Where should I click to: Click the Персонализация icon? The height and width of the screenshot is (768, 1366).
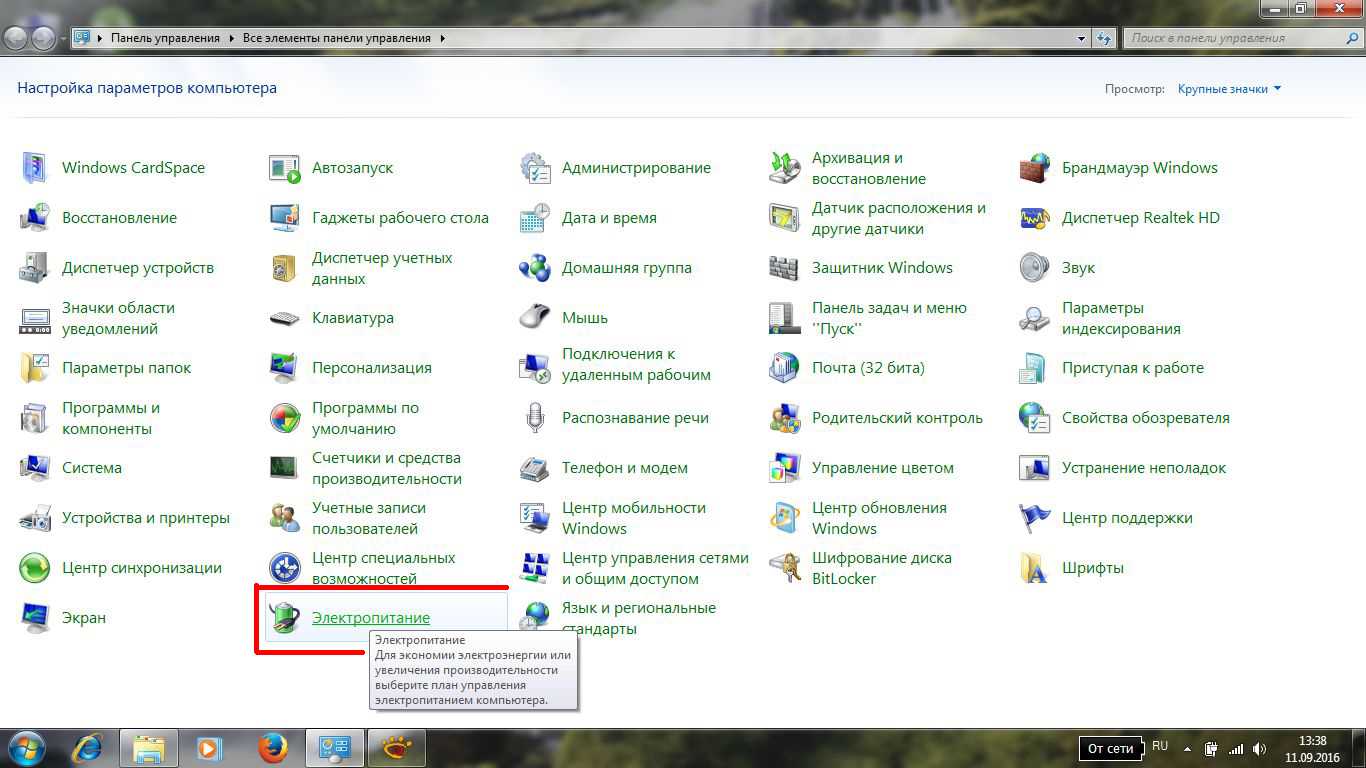[285, 368]
